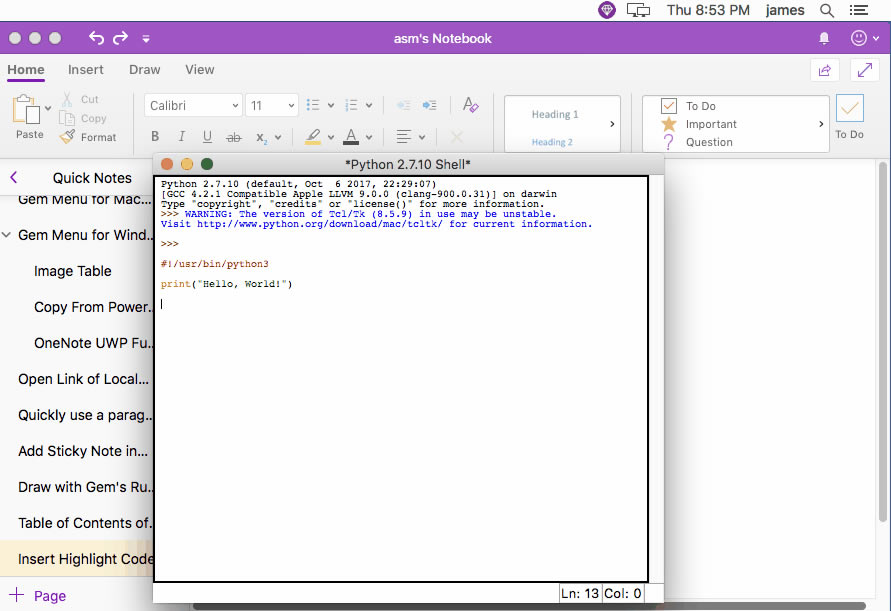Increase paragraph indent
Viewport: 891px width, 611px height.
(x=428, y=105)
